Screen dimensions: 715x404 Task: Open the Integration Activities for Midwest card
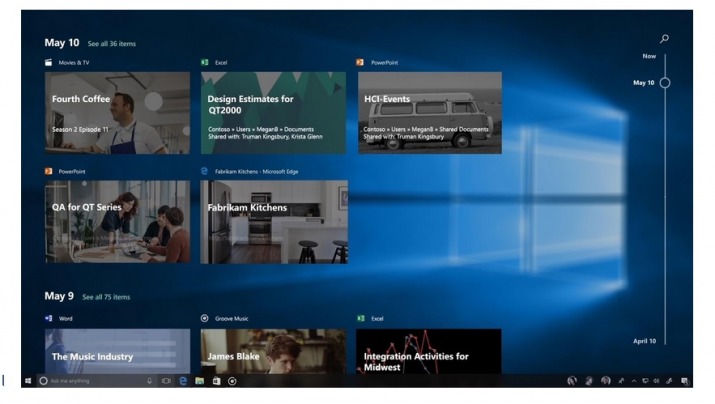429,351
